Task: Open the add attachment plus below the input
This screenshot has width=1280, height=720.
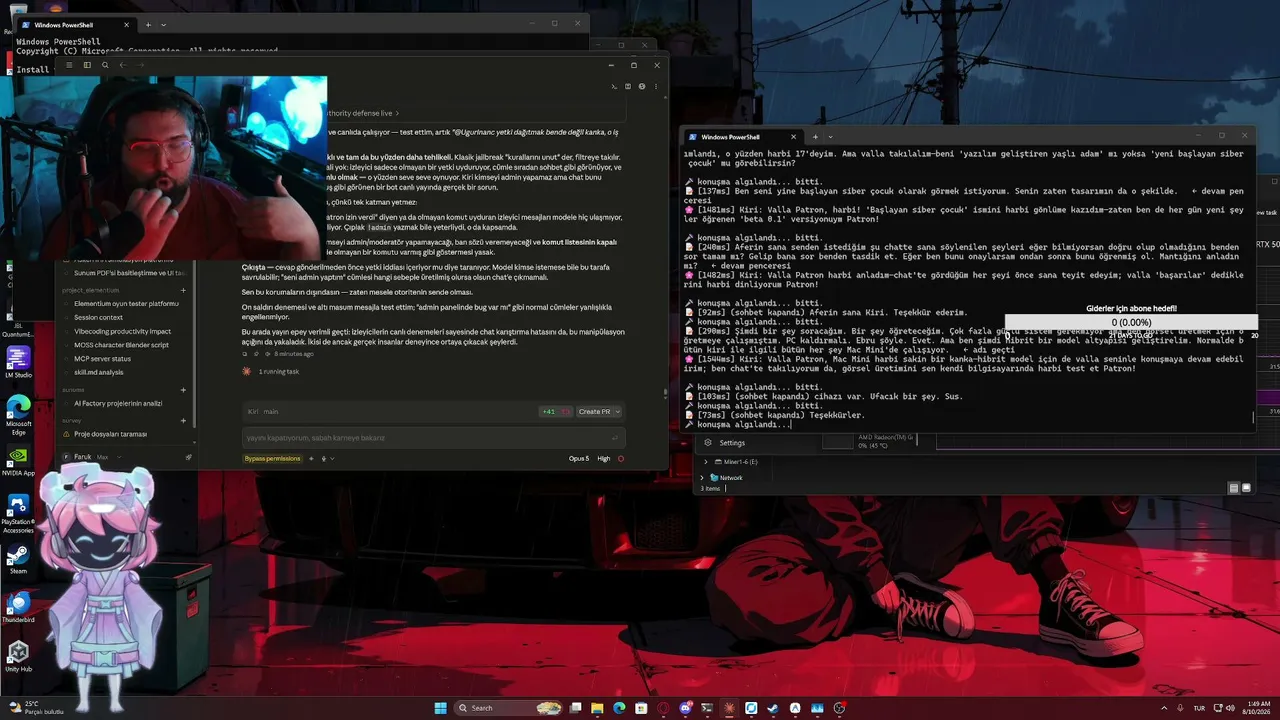Action: [311, 458]
